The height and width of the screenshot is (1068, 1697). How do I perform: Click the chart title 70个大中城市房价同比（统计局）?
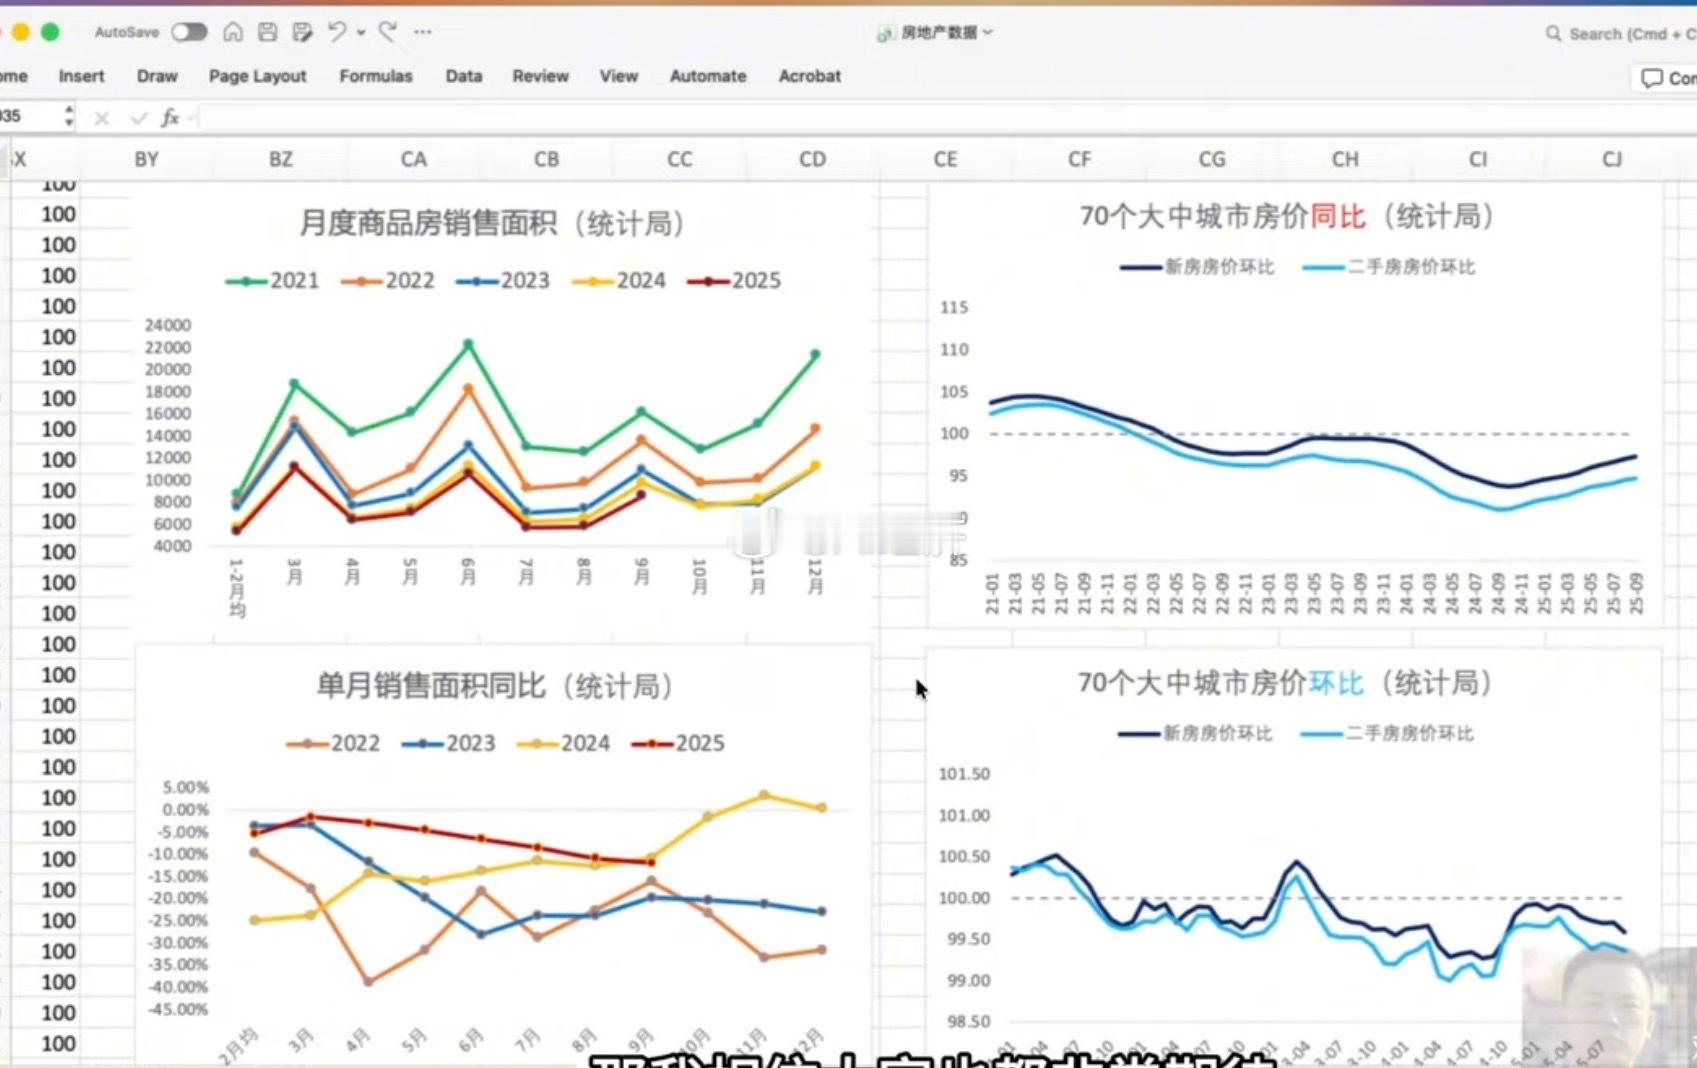(x=1287, y=216)
